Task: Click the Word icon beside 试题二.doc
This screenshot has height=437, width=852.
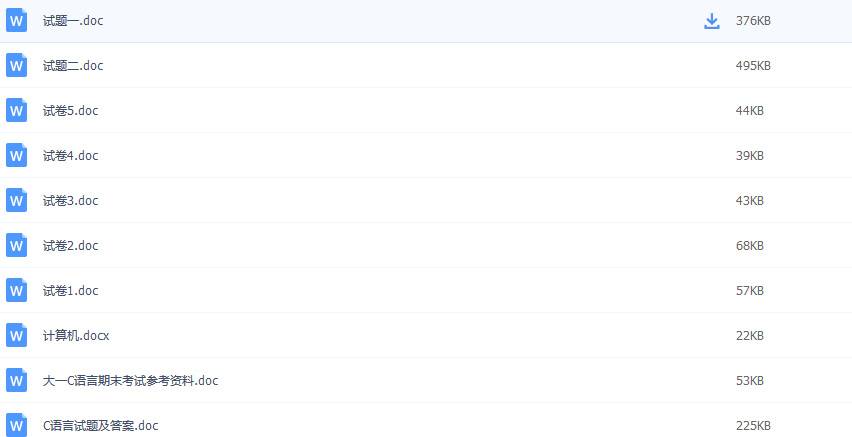Action: (x=16, y=66)
